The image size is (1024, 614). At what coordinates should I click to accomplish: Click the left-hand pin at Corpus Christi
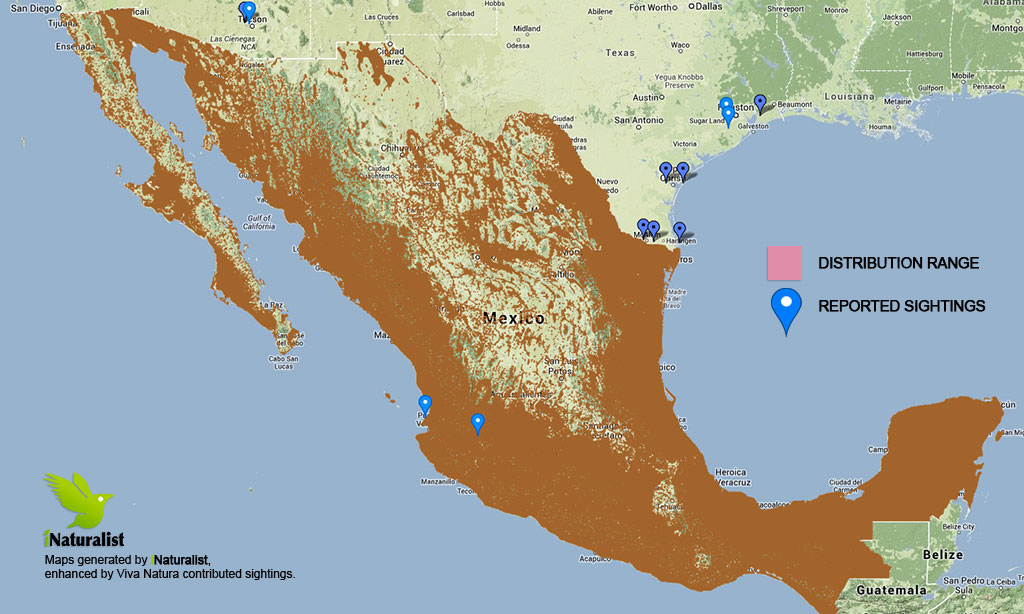[x=665, y=170]
